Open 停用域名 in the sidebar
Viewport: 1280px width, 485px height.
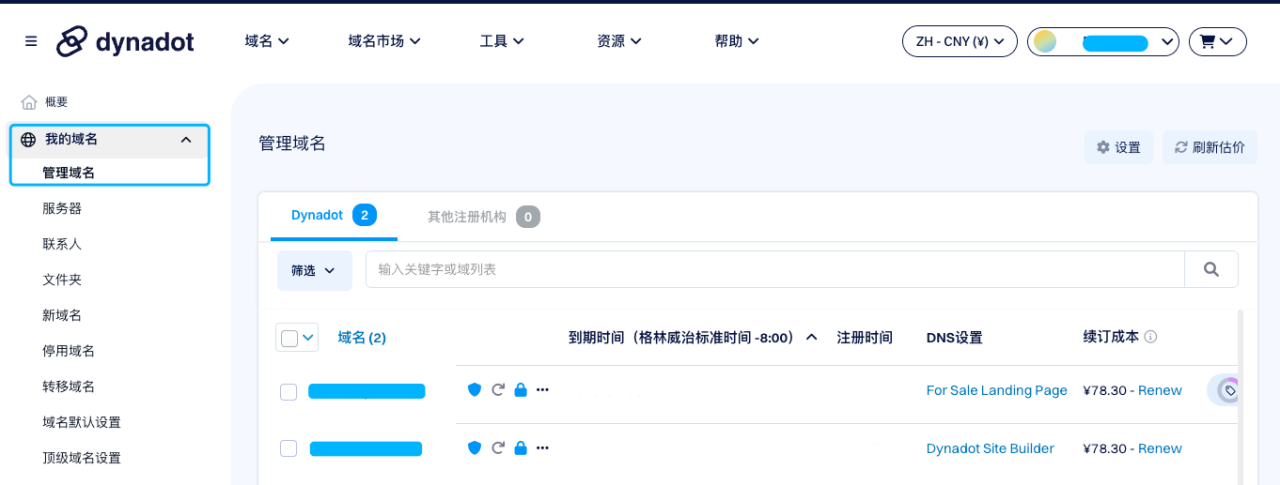pyautogui.click(x=69, y=351)
